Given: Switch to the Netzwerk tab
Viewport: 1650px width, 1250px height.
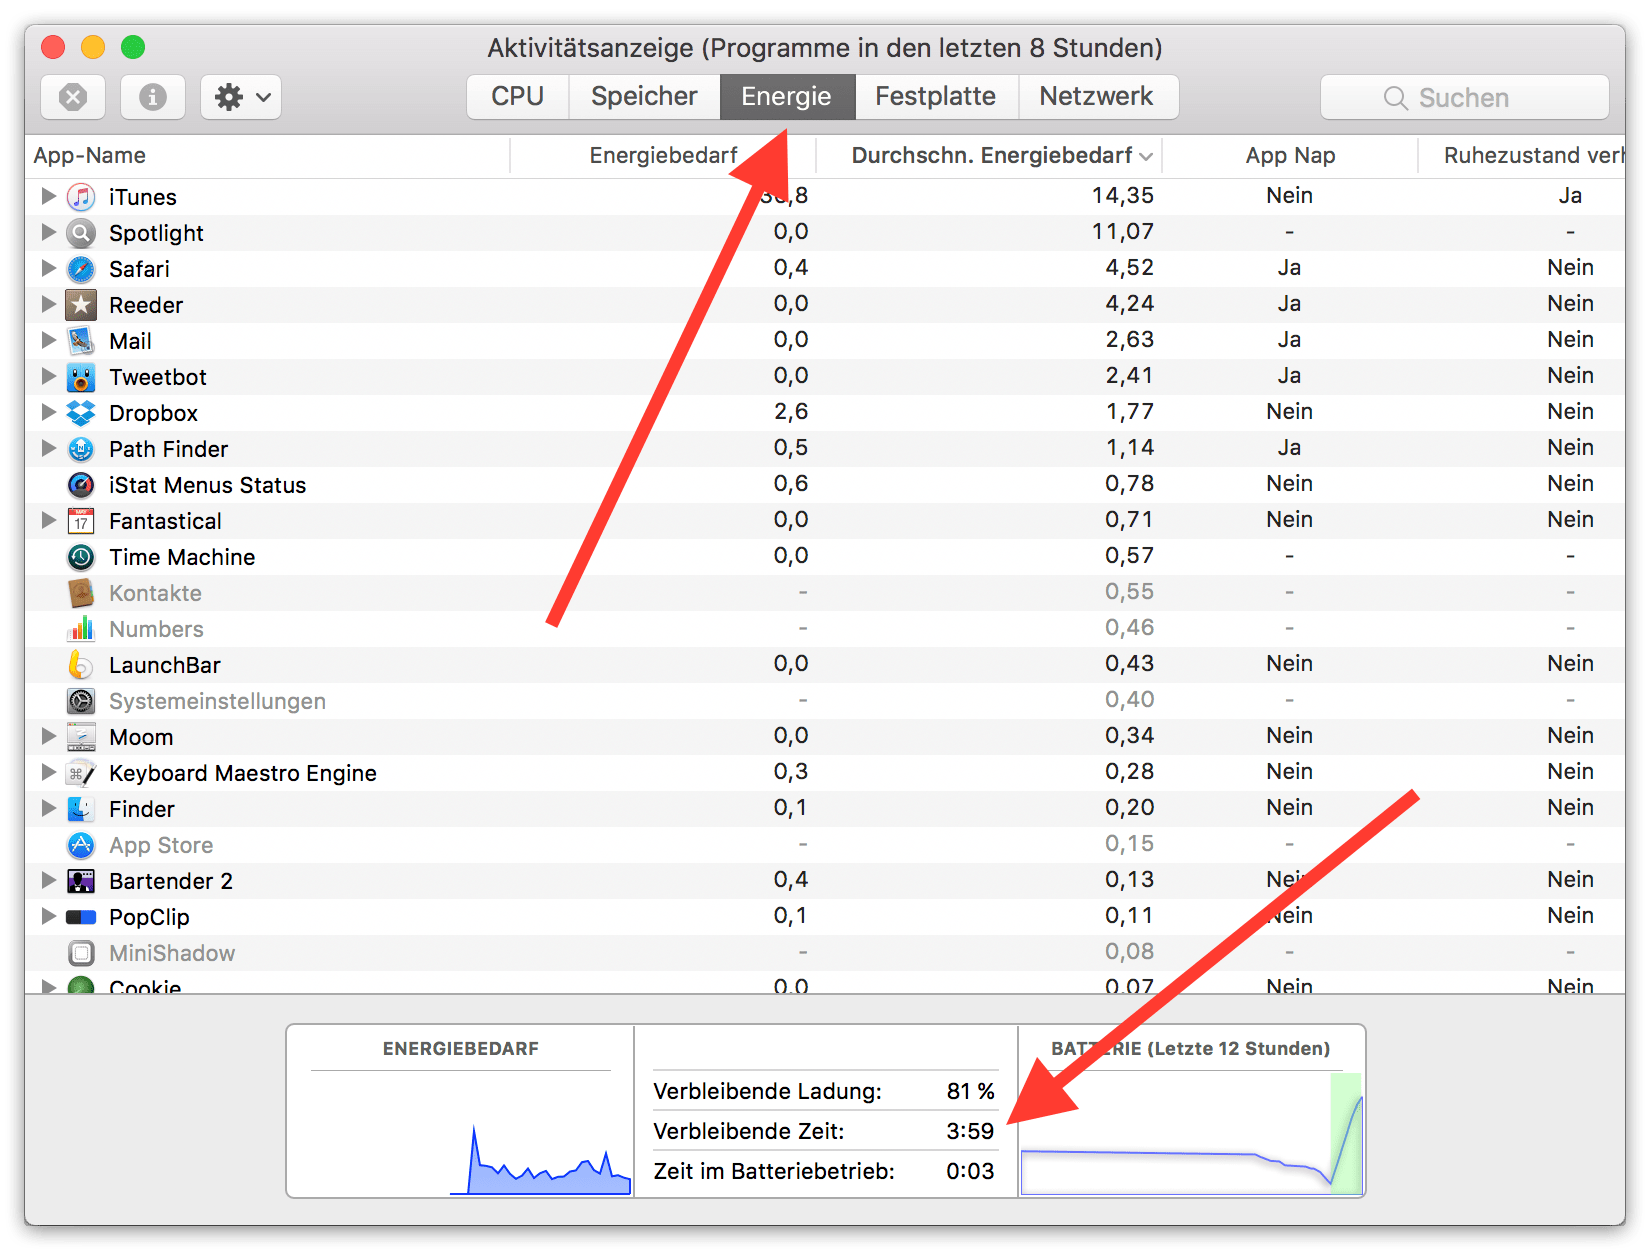Looking at the screenshot, I should [1097, 97].
